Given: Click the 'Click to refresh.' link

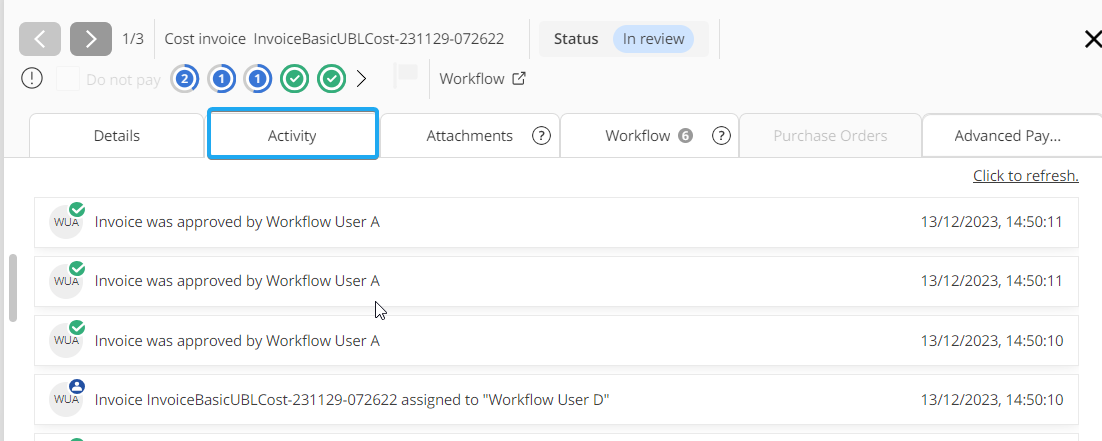Looking at the screenshot, I should pyautogui.click(x=1025, y=176).
